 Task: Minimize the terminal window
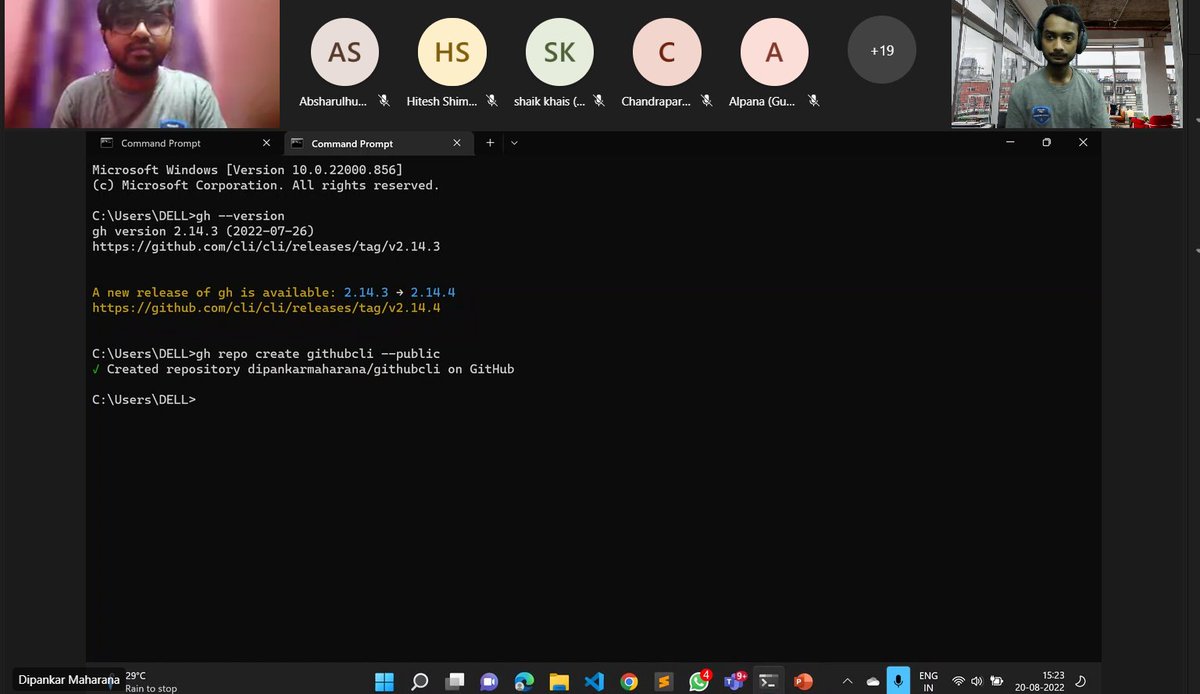coord(1010,143)
